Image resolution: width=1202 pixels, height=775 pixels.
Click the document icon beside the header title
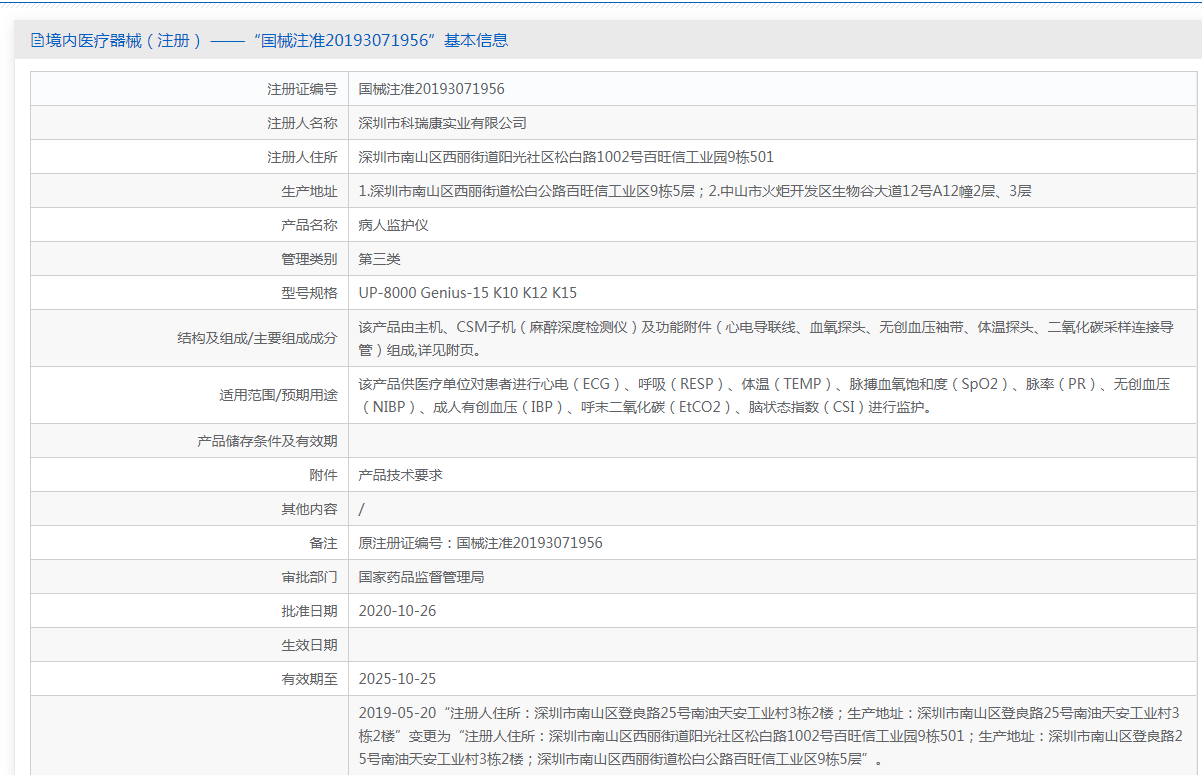click(x=37, y=41)
